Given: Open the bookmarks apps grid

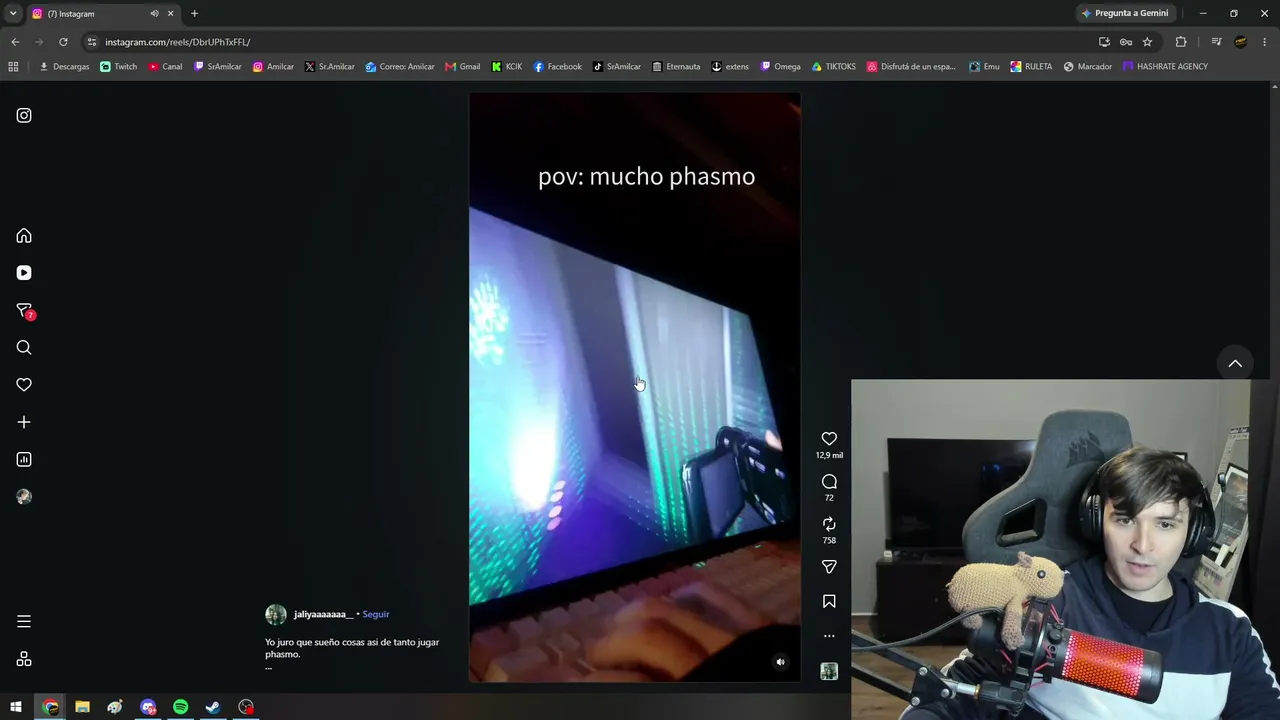Looking at the screenshot, I should click(13, 67).
